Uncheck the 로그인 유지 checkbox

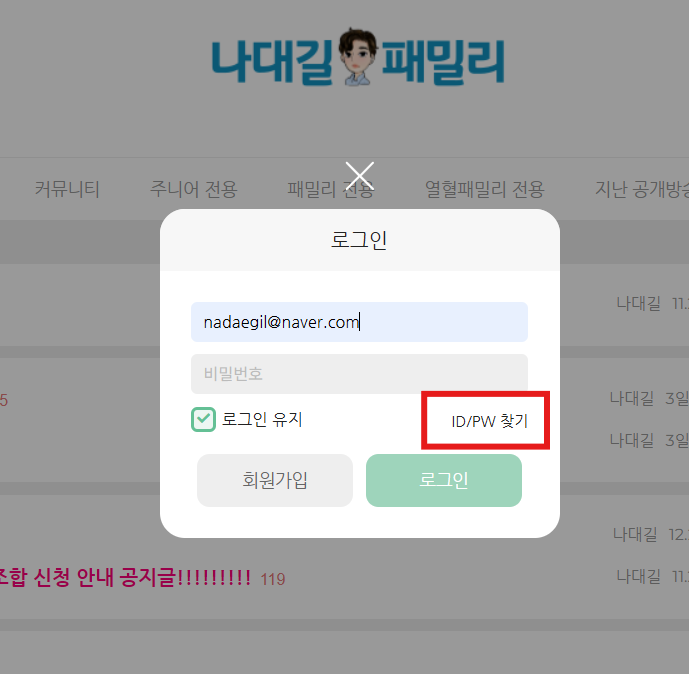tap(203, 419)
